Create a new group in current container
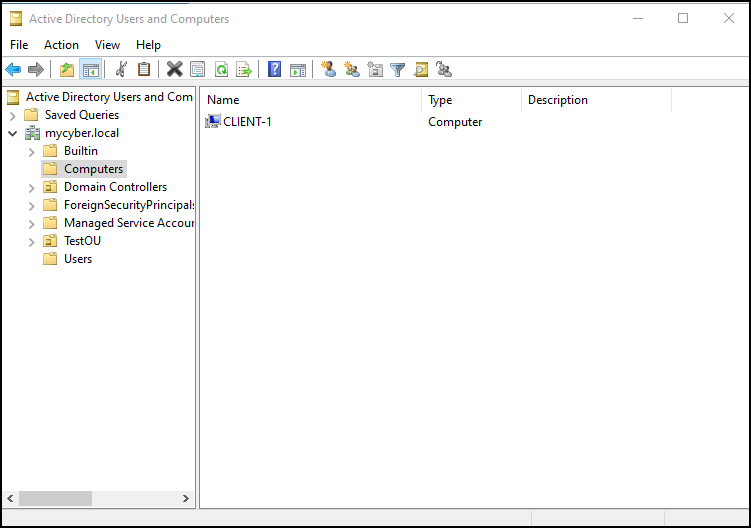751x528 pixels. tap(352, 70)
